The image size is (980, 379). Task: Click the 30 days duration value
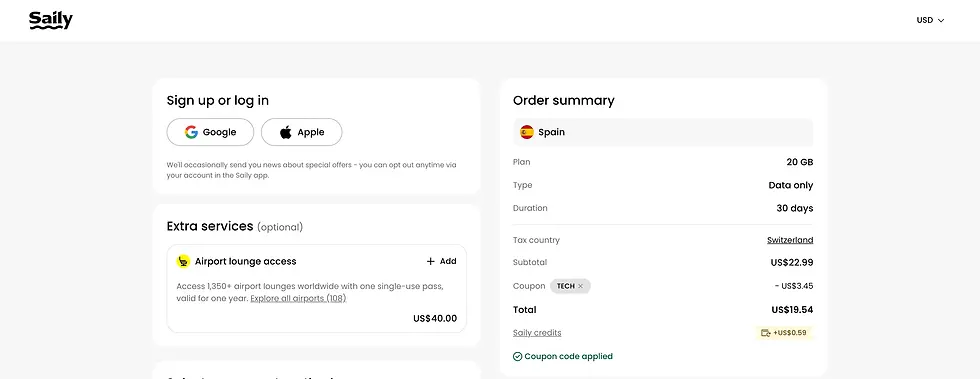click(794, 208)
